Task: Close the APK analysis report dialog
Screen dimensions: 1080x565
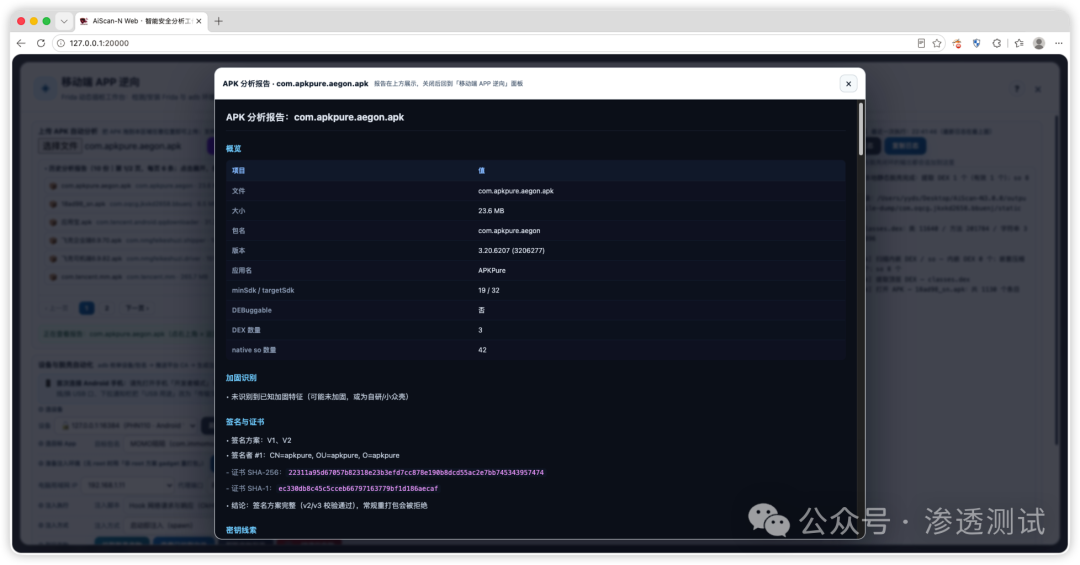Action: [848, 83]
